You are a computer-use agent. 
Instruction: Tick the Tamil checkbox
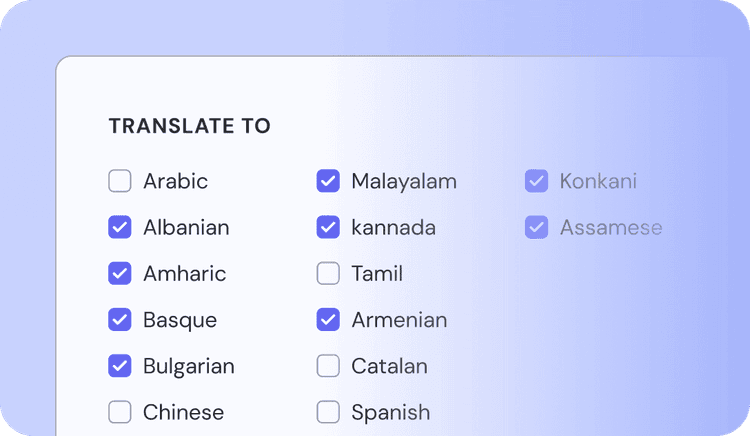point(328,273)
